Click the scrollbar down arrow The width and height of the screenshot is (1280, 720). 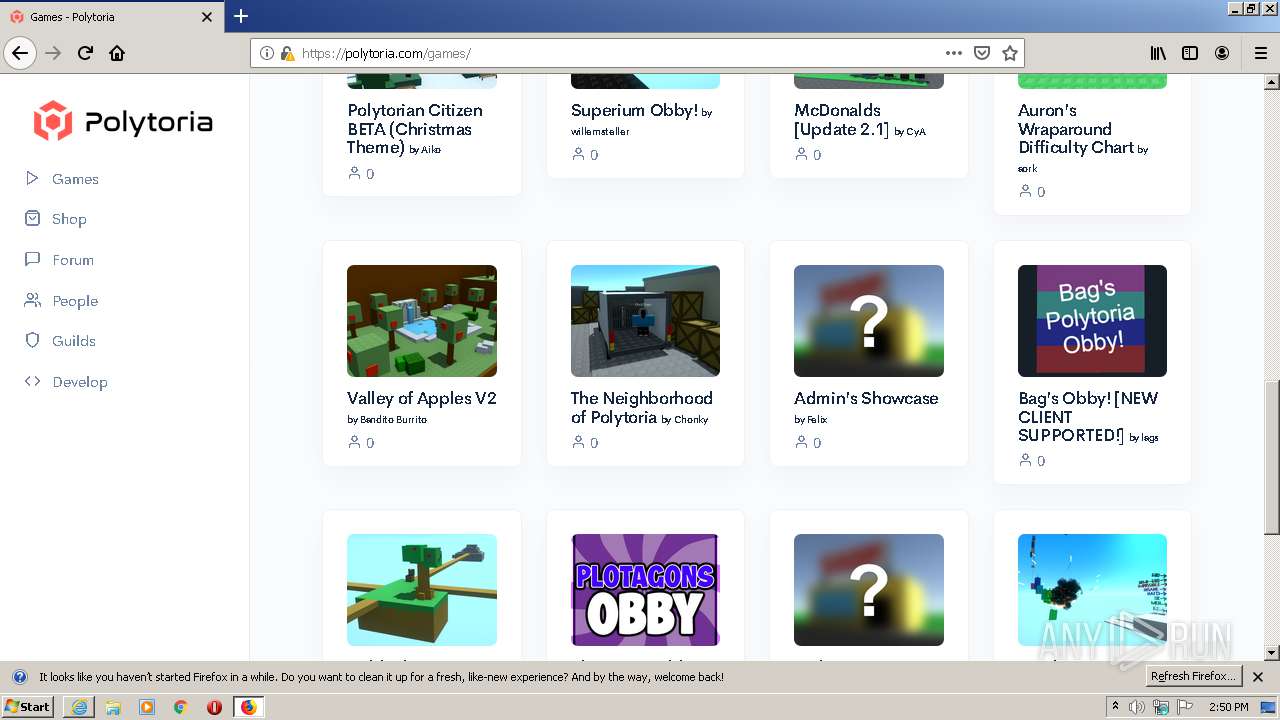[x=1271, y=653]
